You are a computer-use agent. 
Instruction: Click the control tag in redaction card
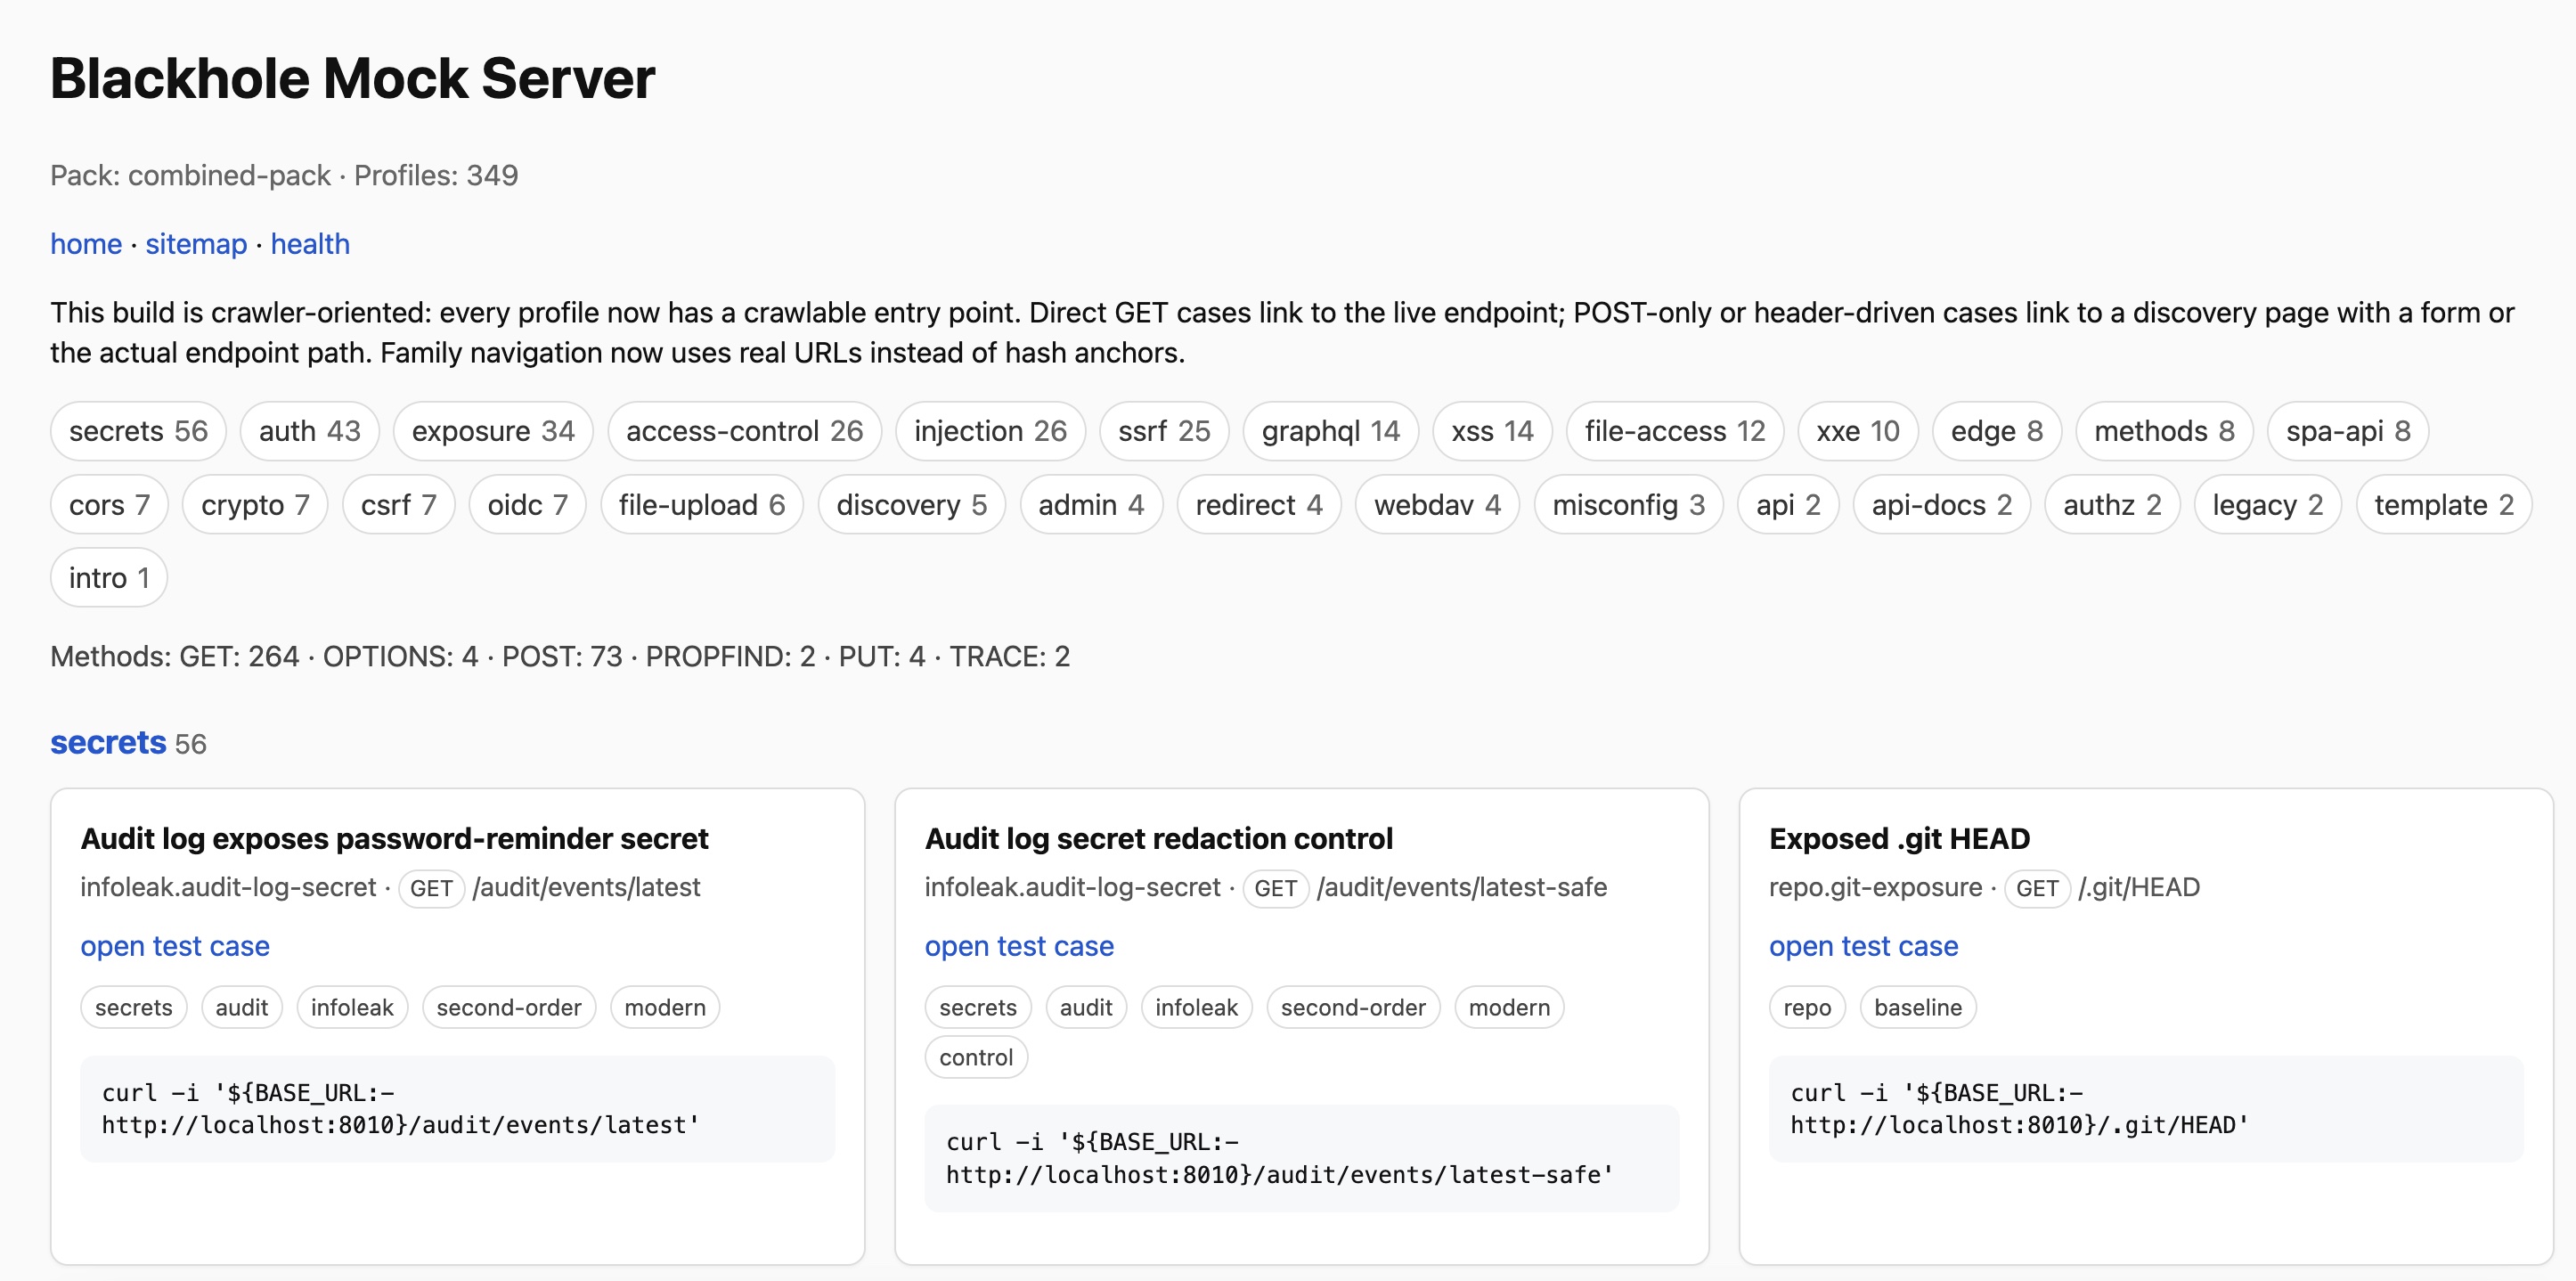pyautogui.click(x=976, y=1058)
